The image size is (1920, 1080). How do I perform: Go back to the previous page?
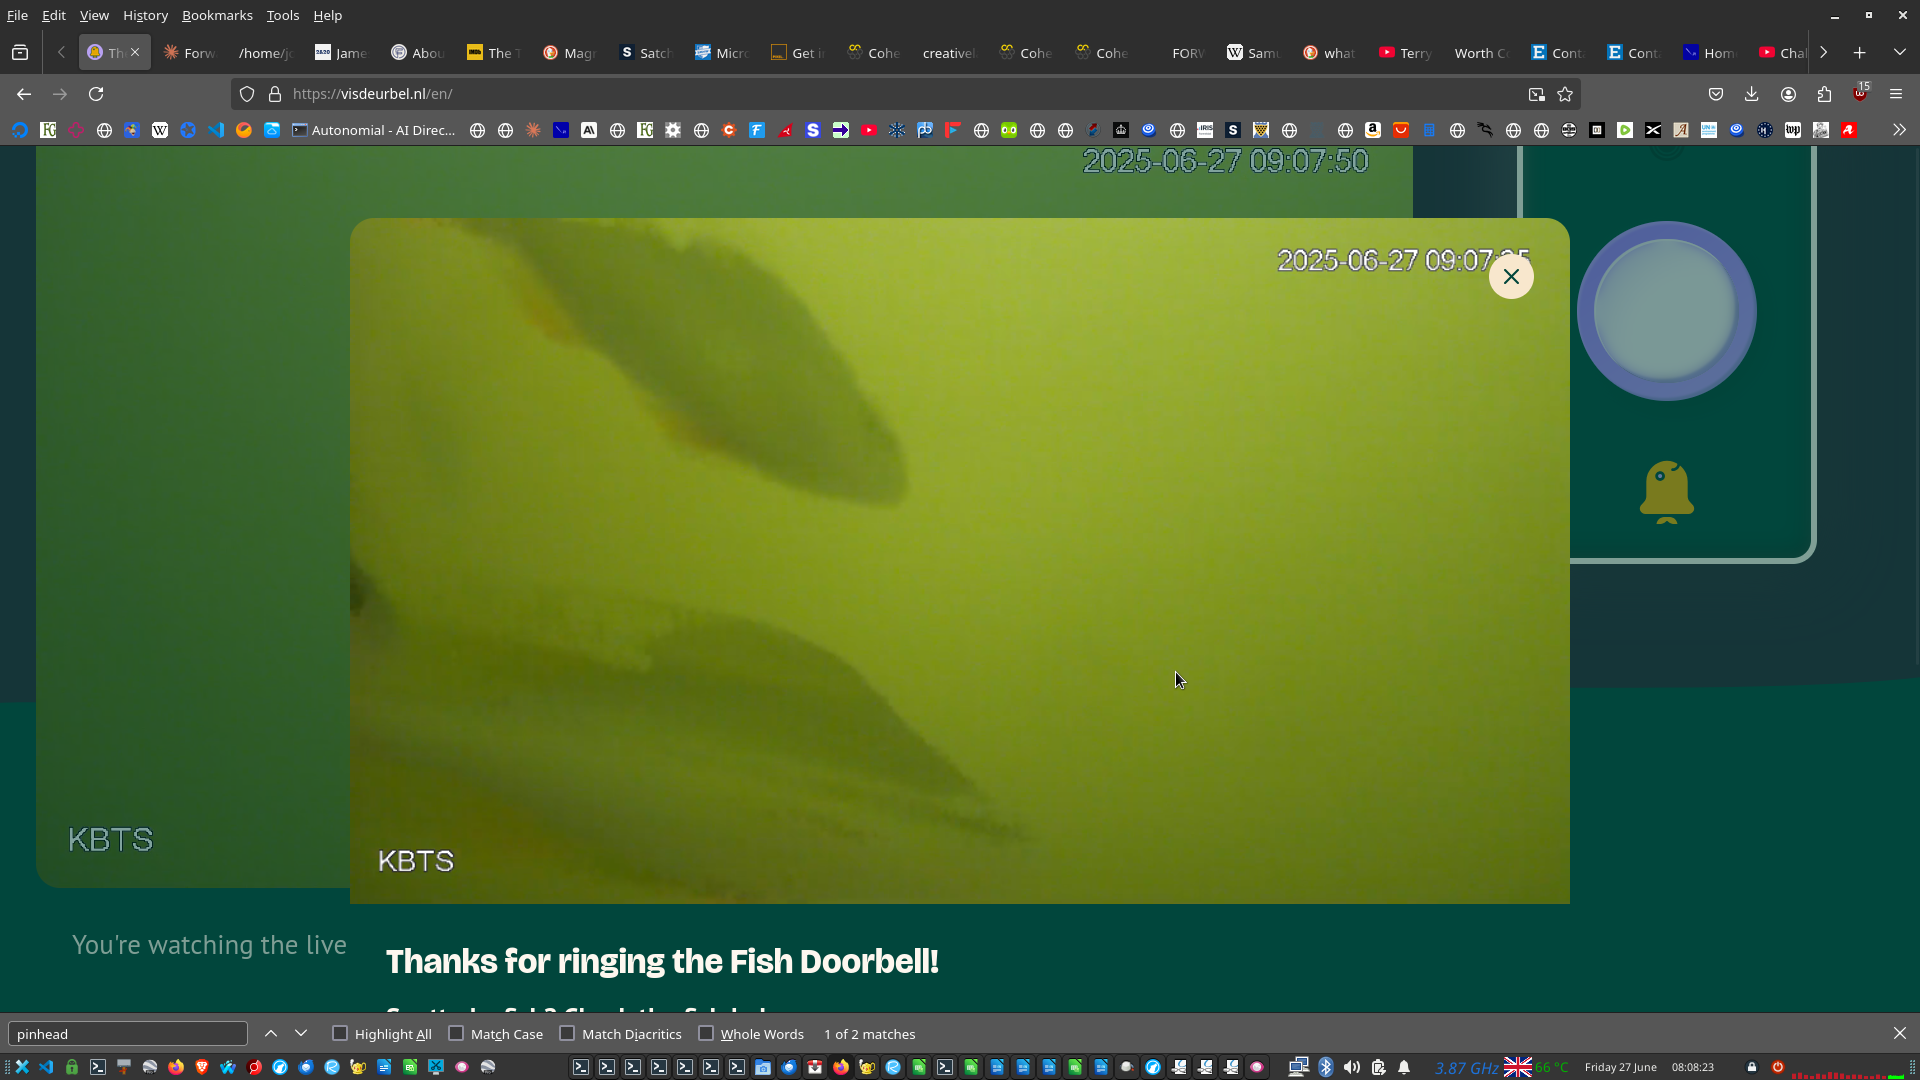(x=24, y=94)
